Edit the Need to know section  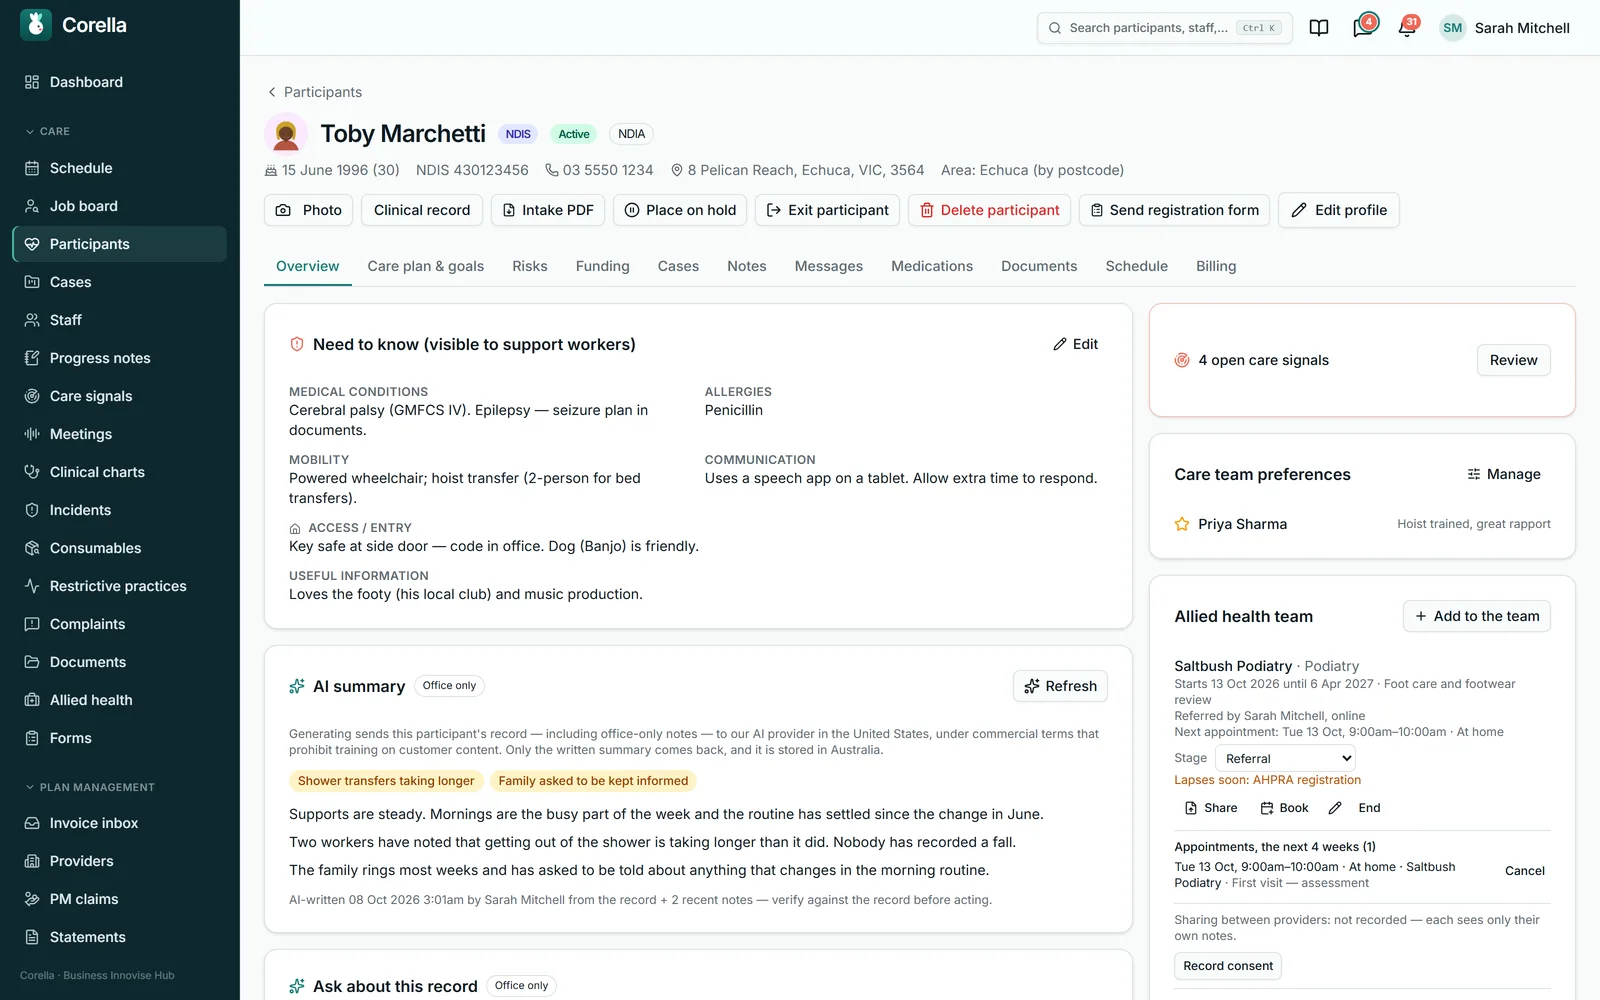(1076, 344)
